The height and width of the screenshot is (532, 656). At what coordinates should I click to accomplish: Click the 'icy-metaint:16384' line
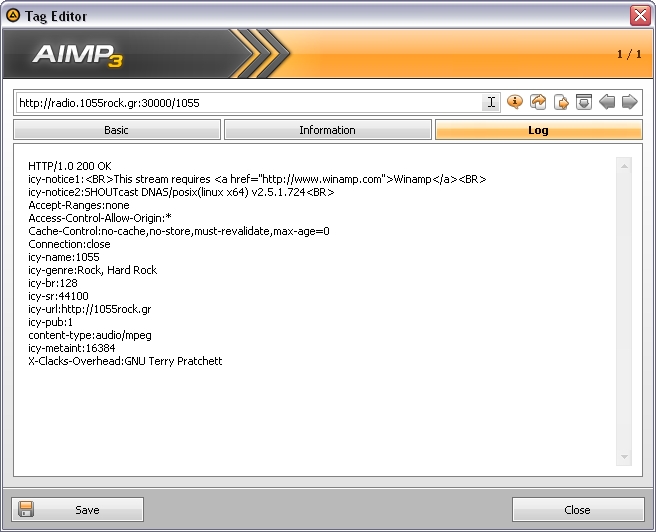coord(72,348)
